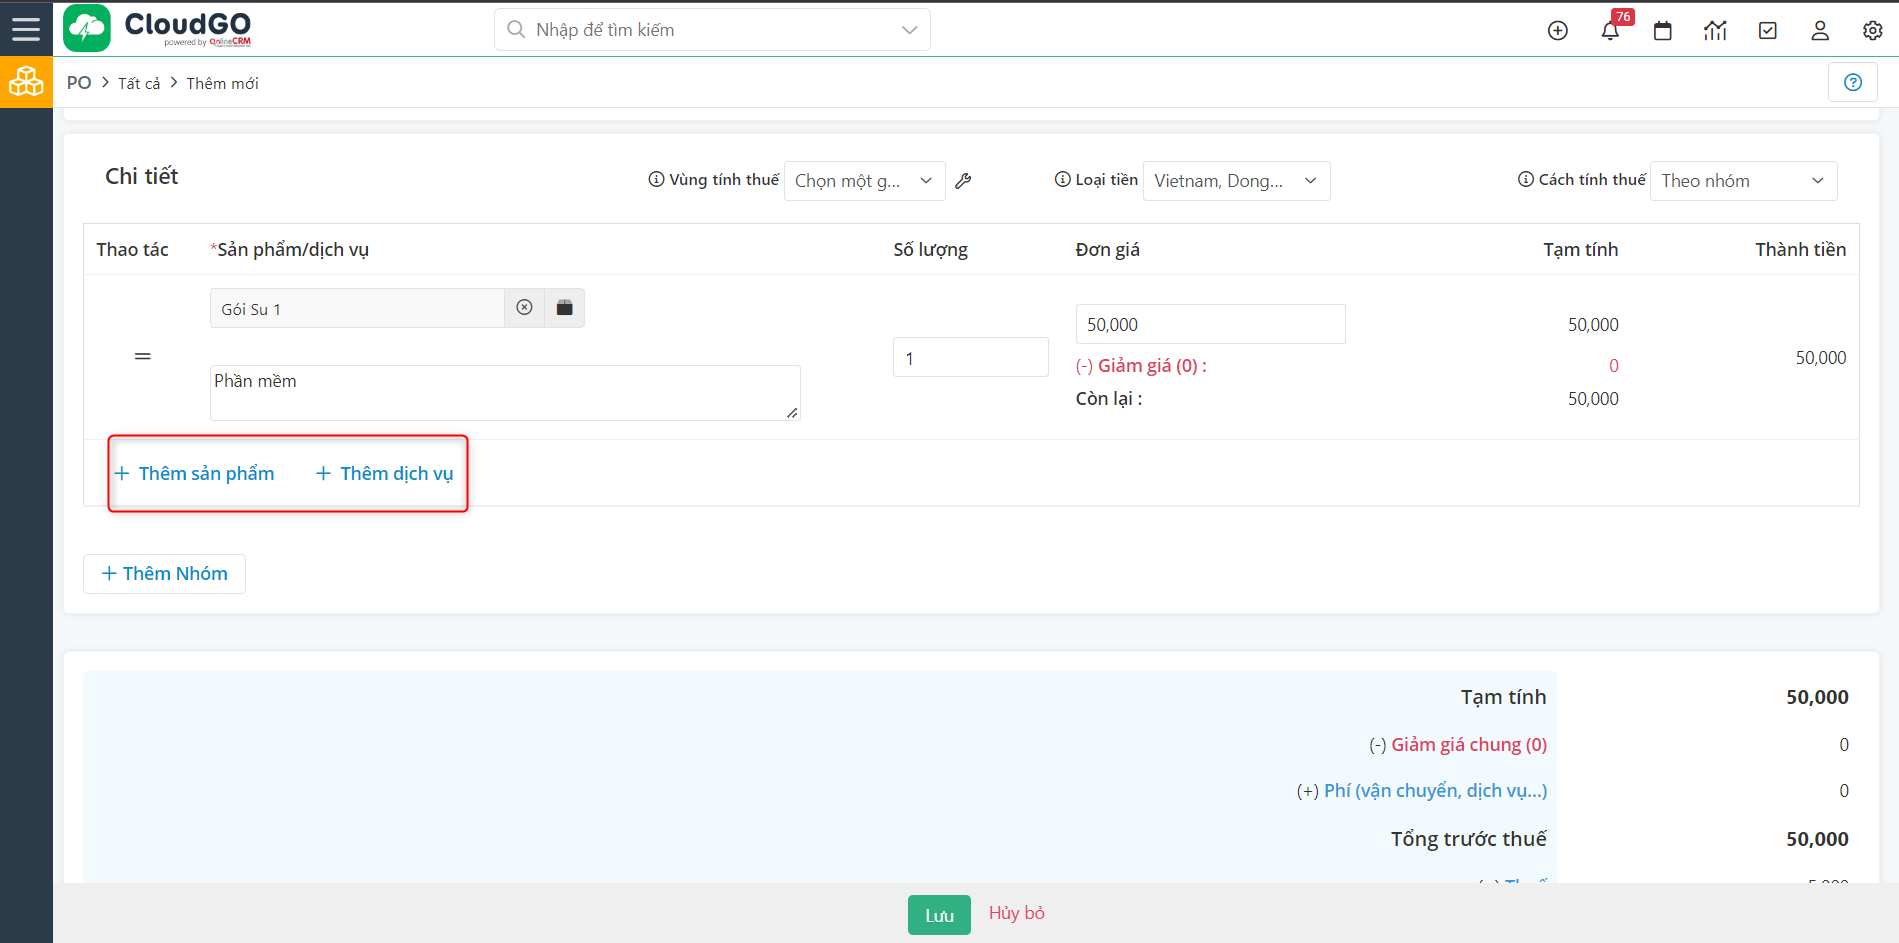The image size is (1899, 943).
Task: Clear the selected product Gói Su 1
Action: click(x=524, y=308)
